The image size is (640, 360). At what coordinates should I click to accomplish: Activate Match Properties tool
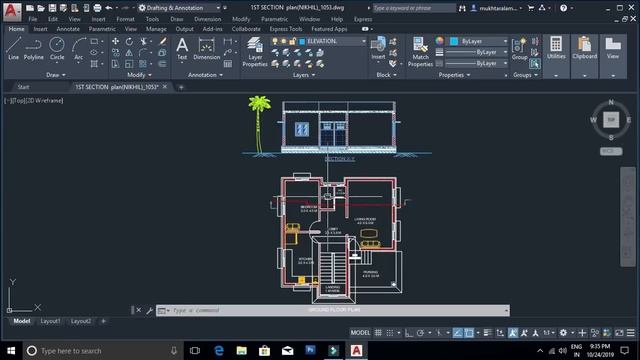(420, 51)
